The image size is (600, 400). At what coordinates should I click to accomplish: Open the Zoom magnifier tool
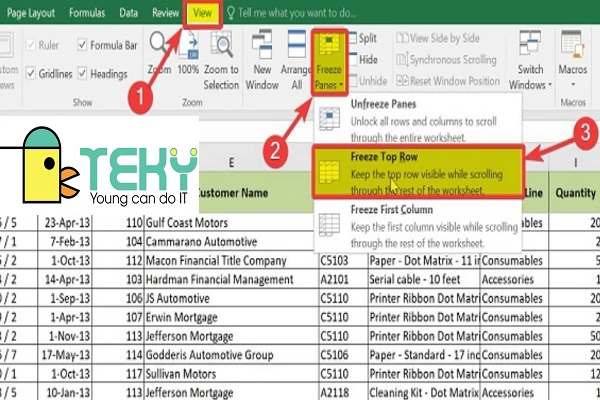[x=159, y=54]
